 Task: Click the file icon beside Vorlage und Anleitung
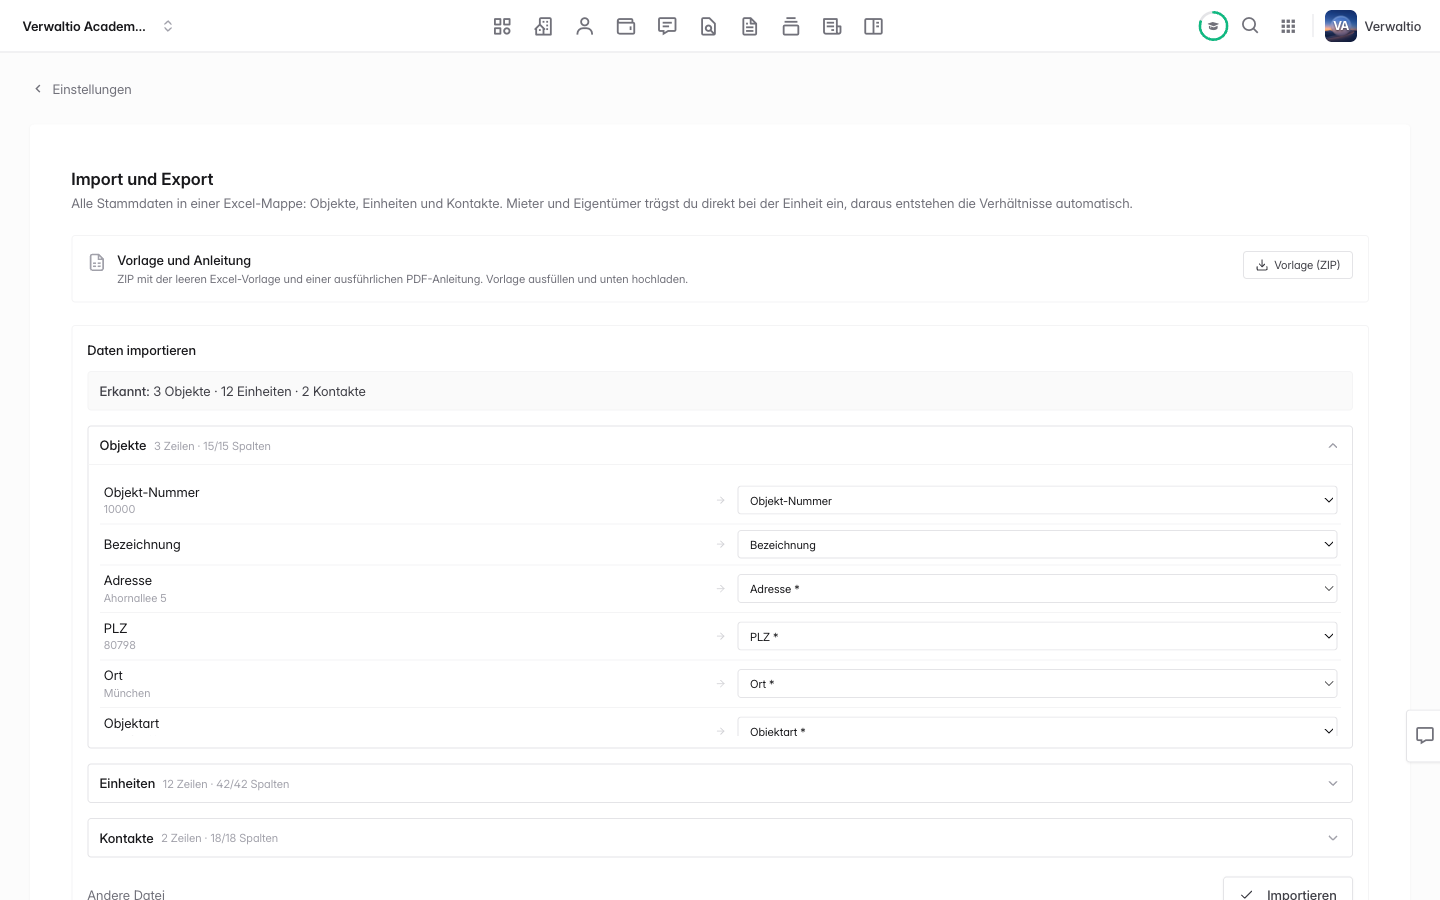click(97, 262)
